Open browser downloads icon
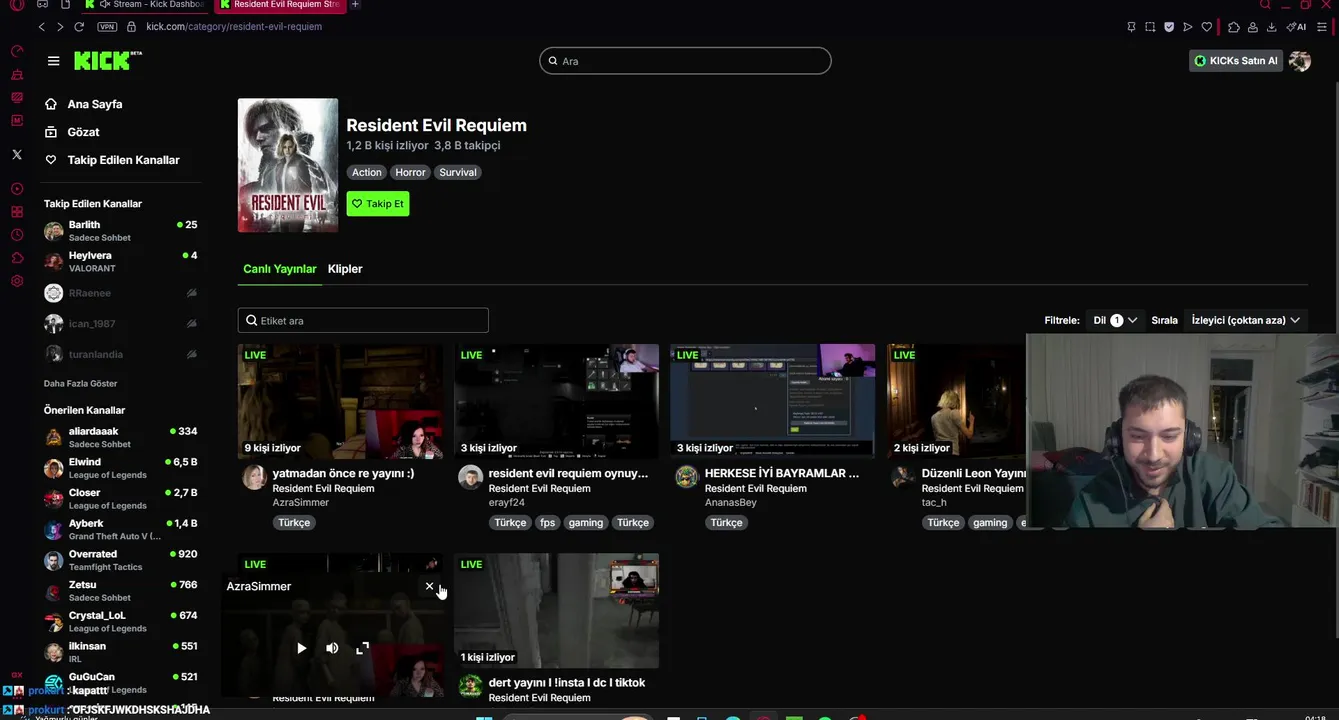1339x720 pixels. pos(1271,27)
